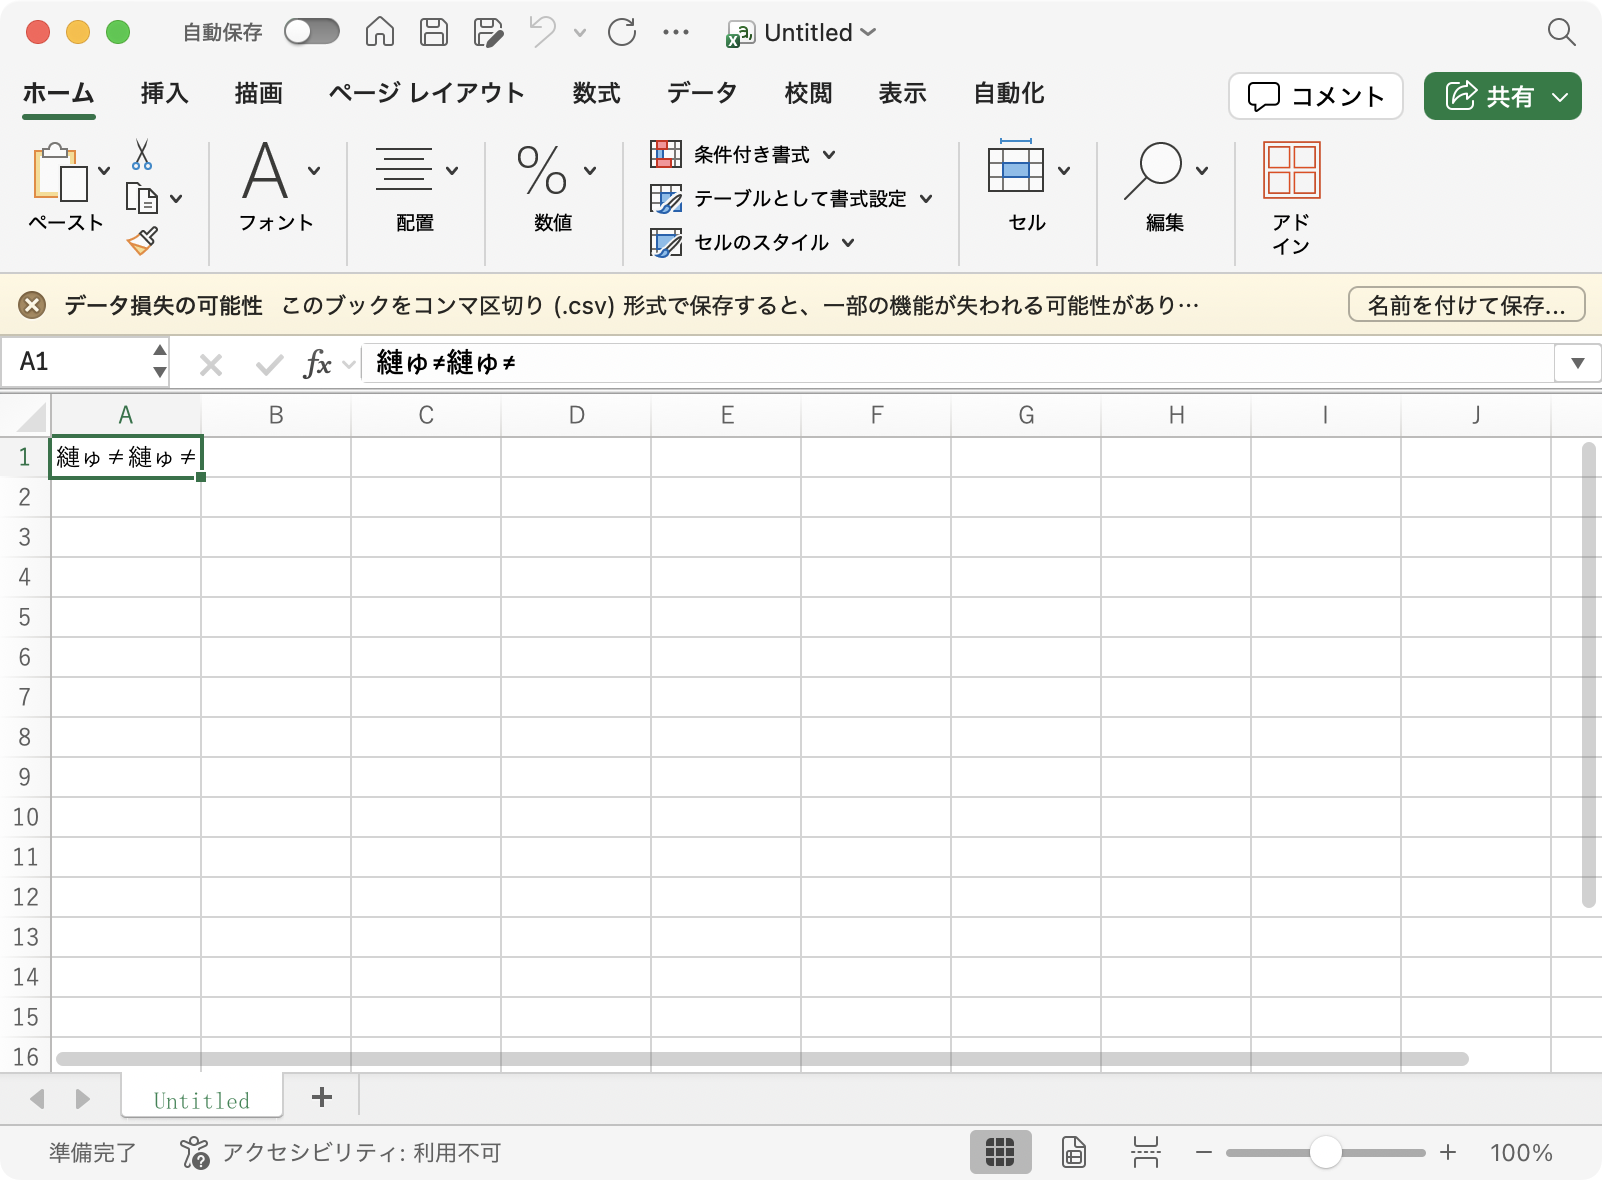
Task: Click the search magnifier in title bar
Action: click(1561, 32)
